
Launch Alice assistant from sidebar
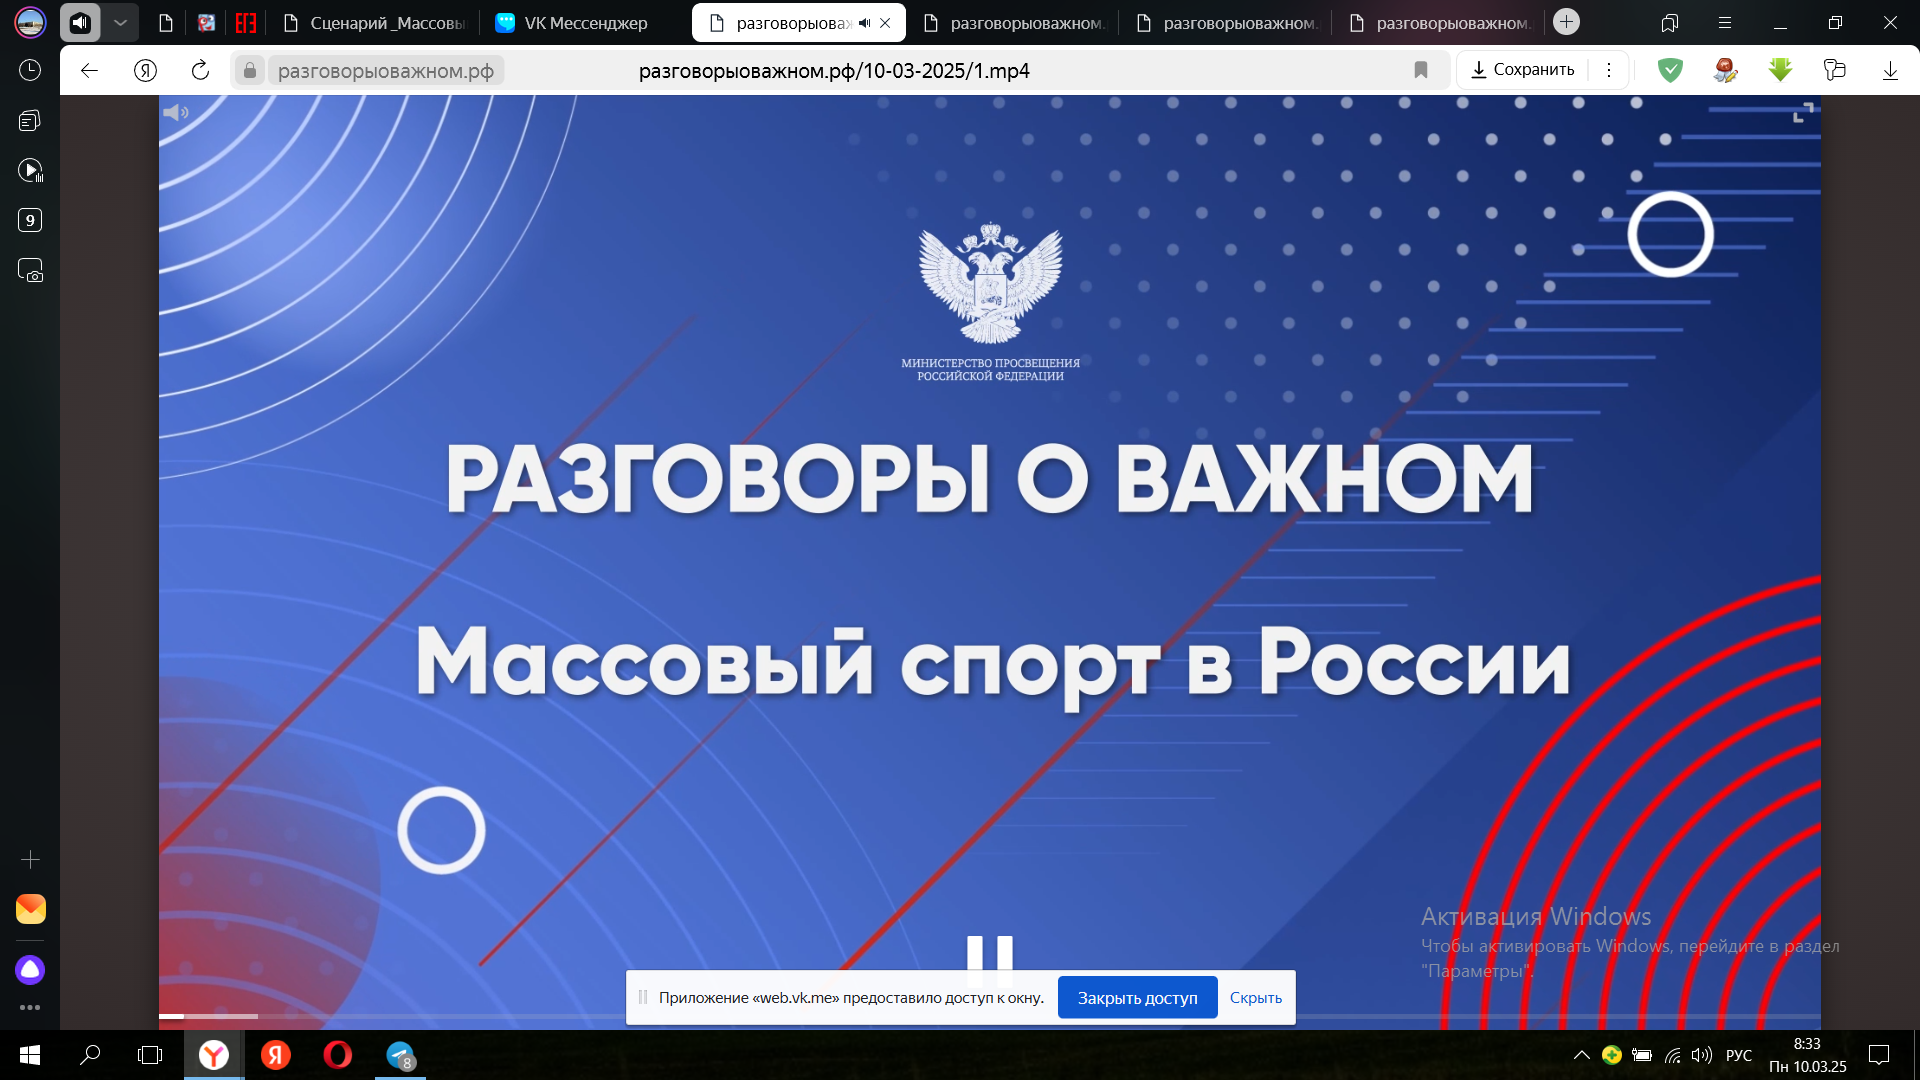pos(30,969)
